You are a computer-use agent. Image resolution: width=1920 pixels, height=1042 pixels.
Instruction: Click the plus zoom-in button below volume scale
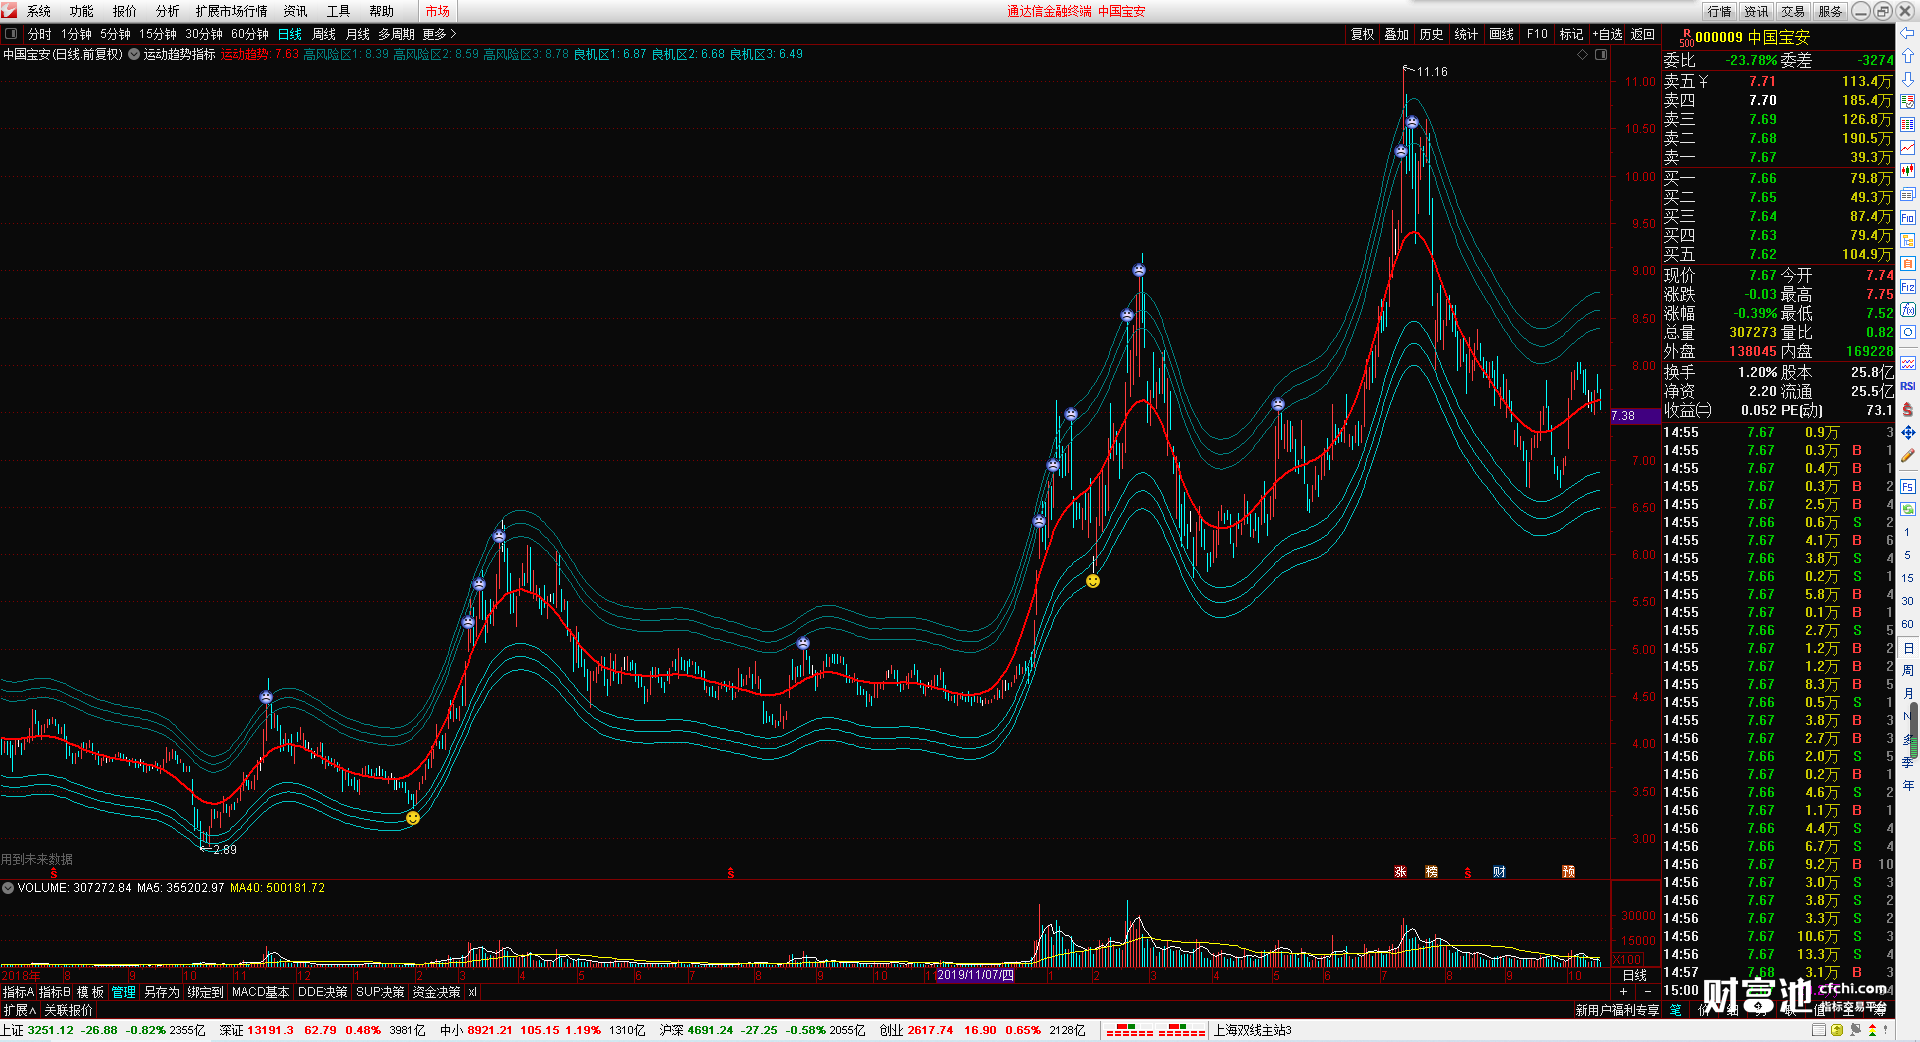point(1623,991)
